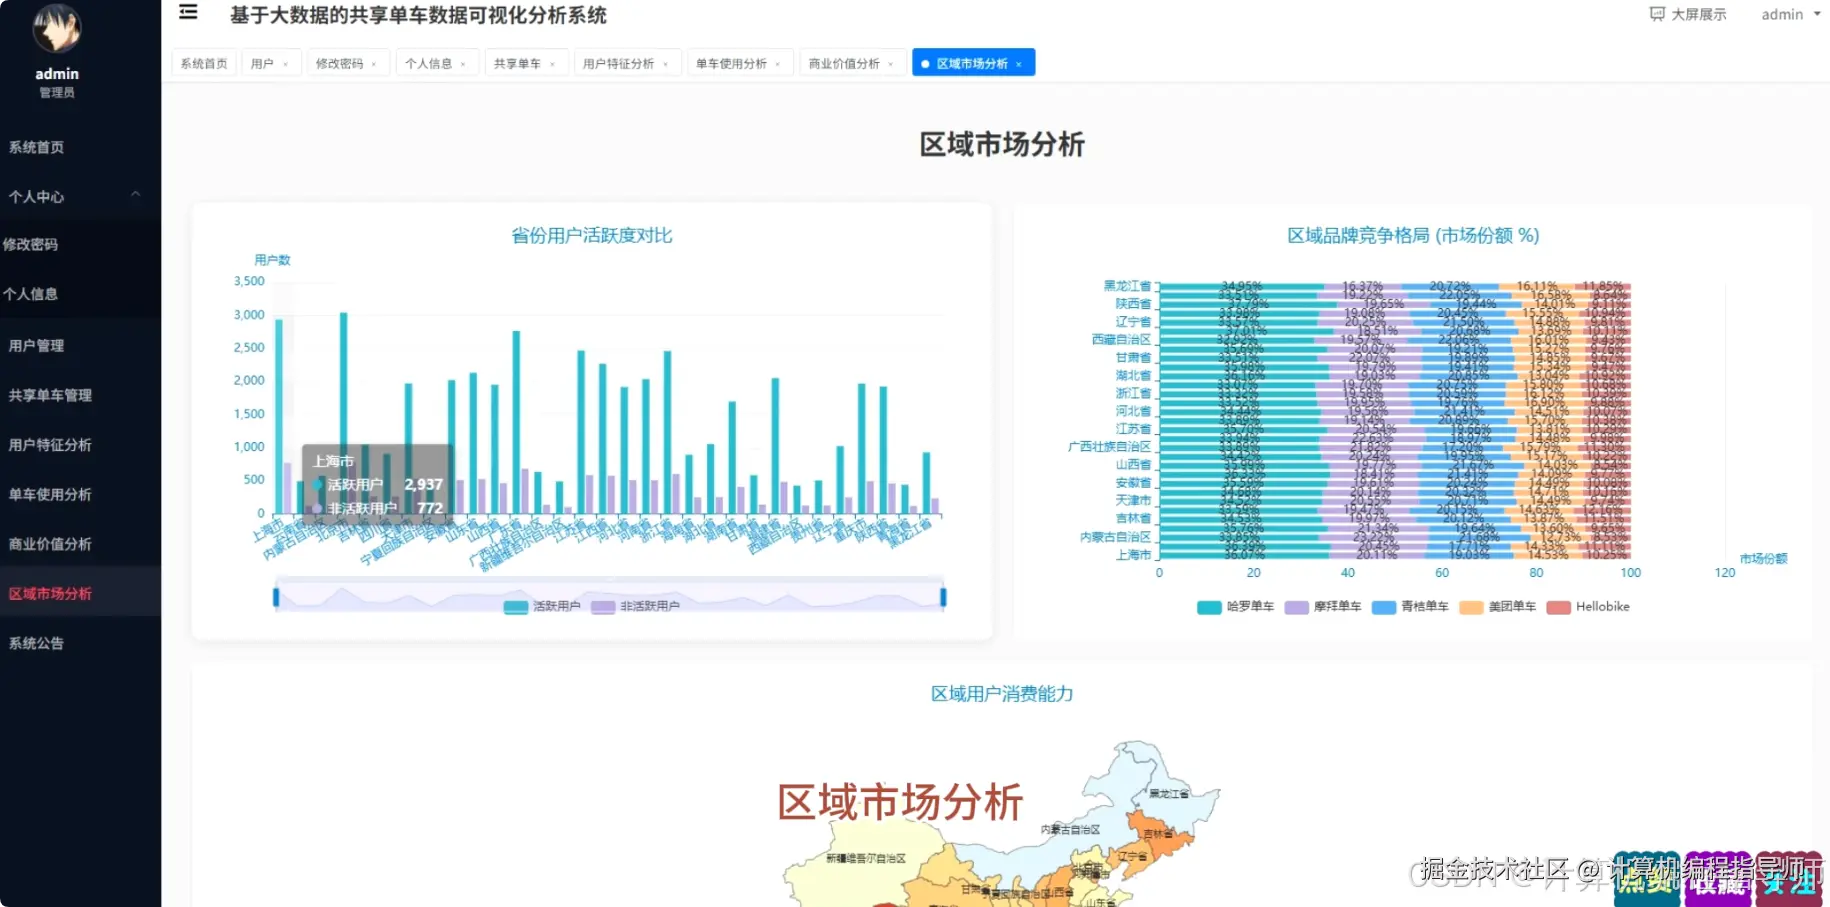The image size is (1830, 907).
Task: Close the 单车使用分析 tab
Action: 778,64
